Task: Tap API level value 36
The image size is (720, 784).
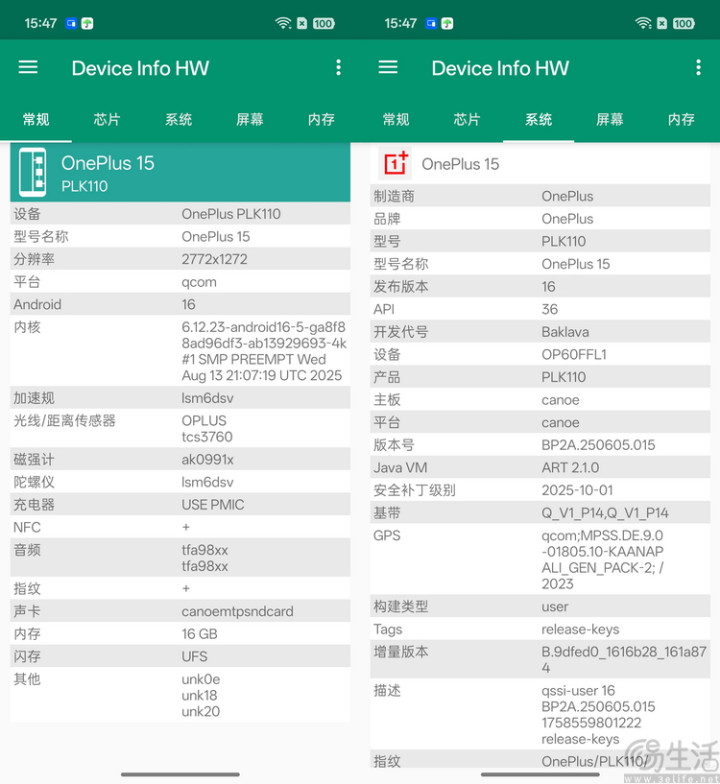Action: [x=550, y=309]
